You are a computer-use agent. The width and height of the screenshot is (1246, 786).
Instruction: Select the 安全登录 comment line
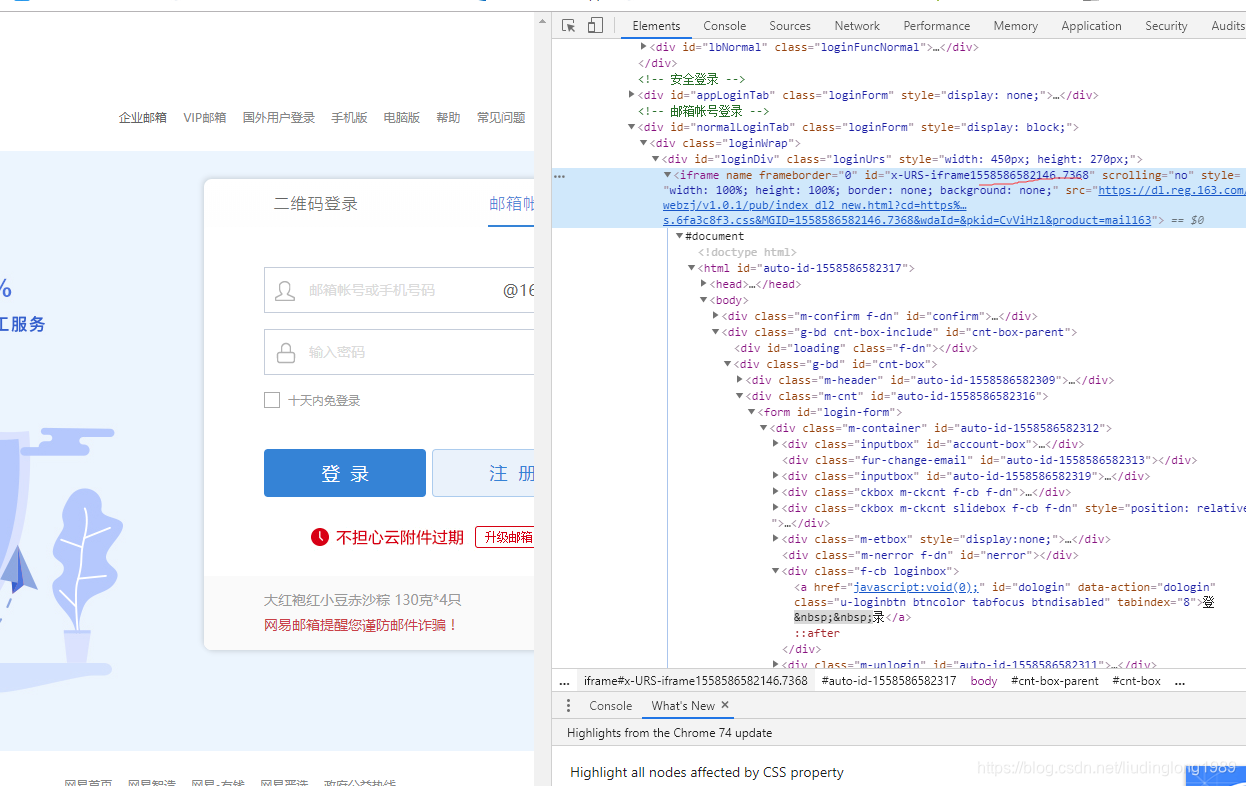pos(692,79)
